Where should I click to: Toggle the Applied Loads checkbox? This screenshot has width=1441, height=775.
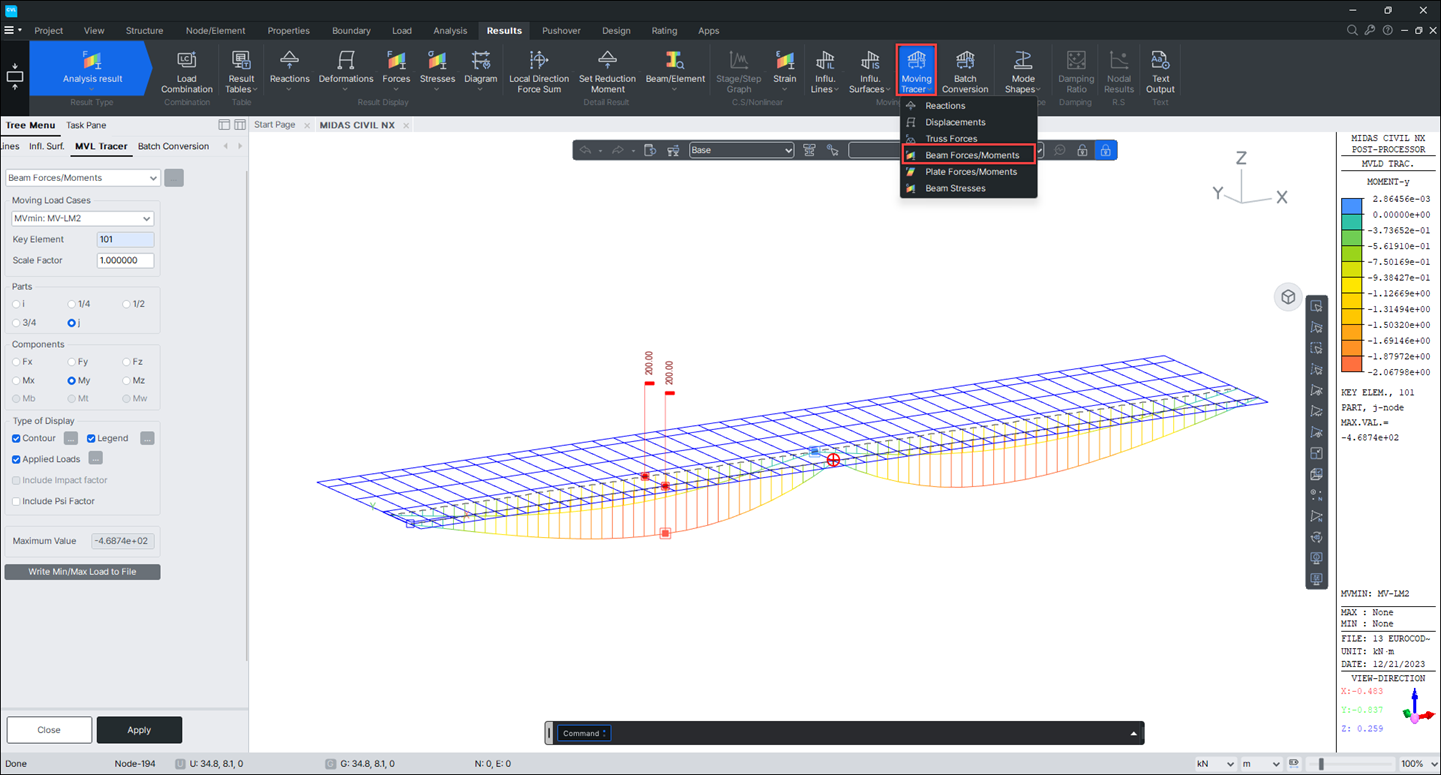[x=16, y=459]
